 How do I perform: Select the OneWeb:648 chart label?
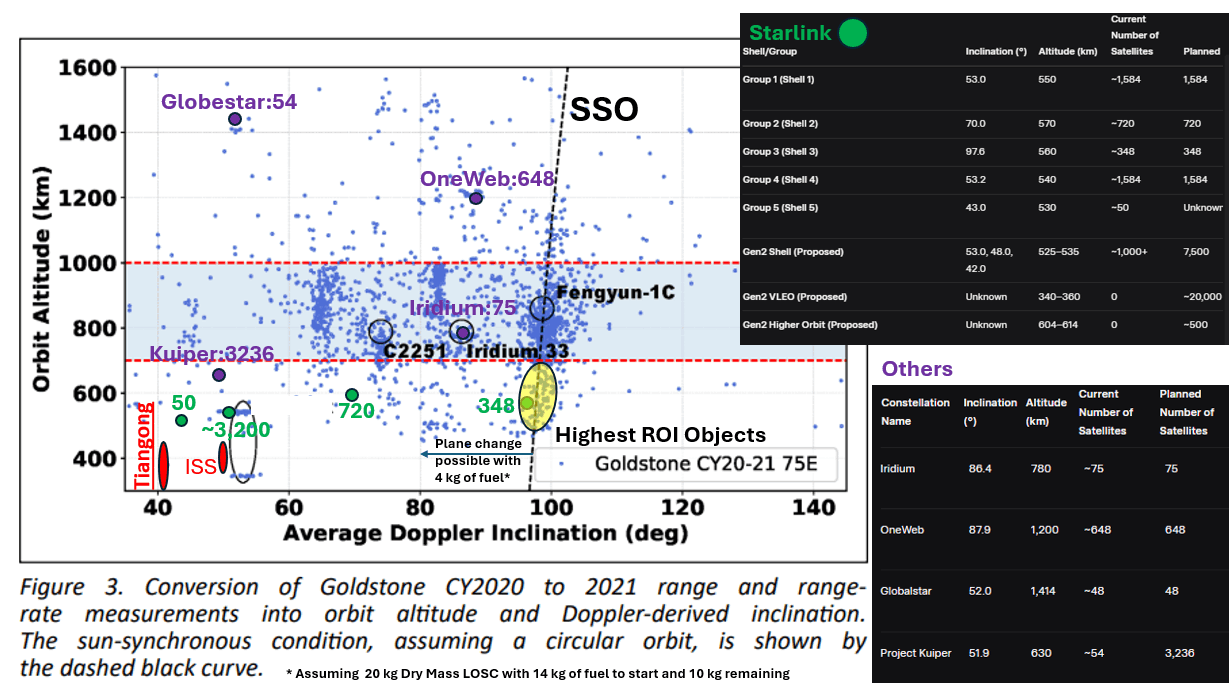coord(487,179)
